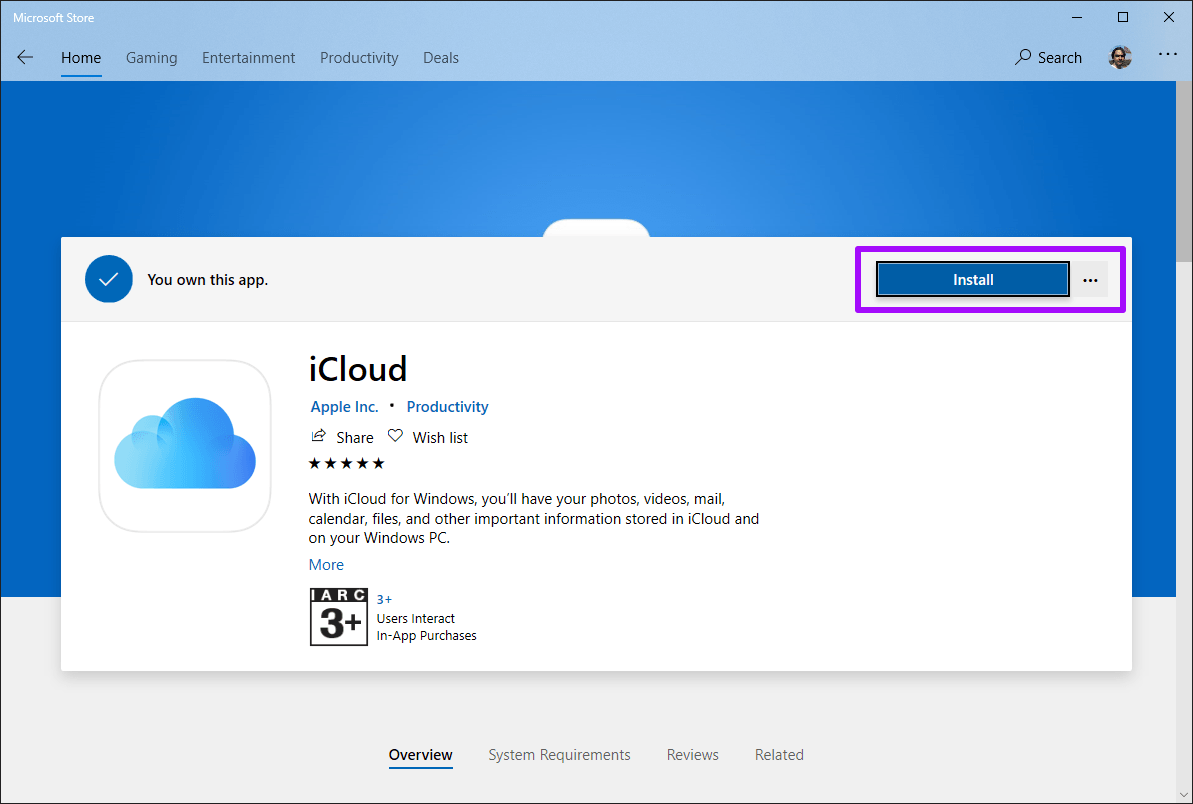Open the Productivity tab in header
This screenshot has width=1193, height=804.
tap(359, 58)
